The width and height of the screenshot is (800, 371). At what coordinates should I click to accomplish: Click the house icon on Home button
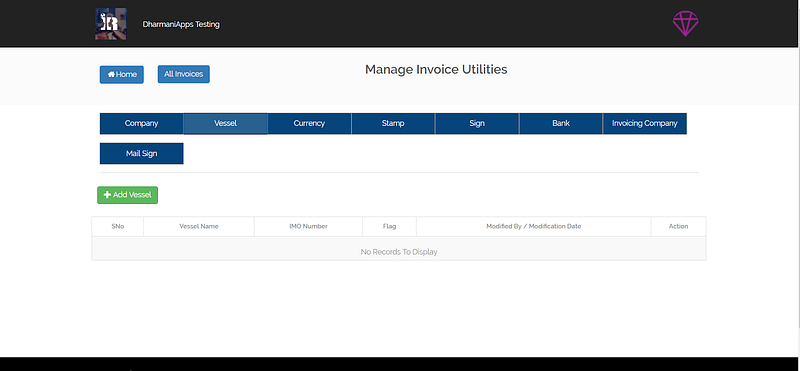click(x=111, y=75)
